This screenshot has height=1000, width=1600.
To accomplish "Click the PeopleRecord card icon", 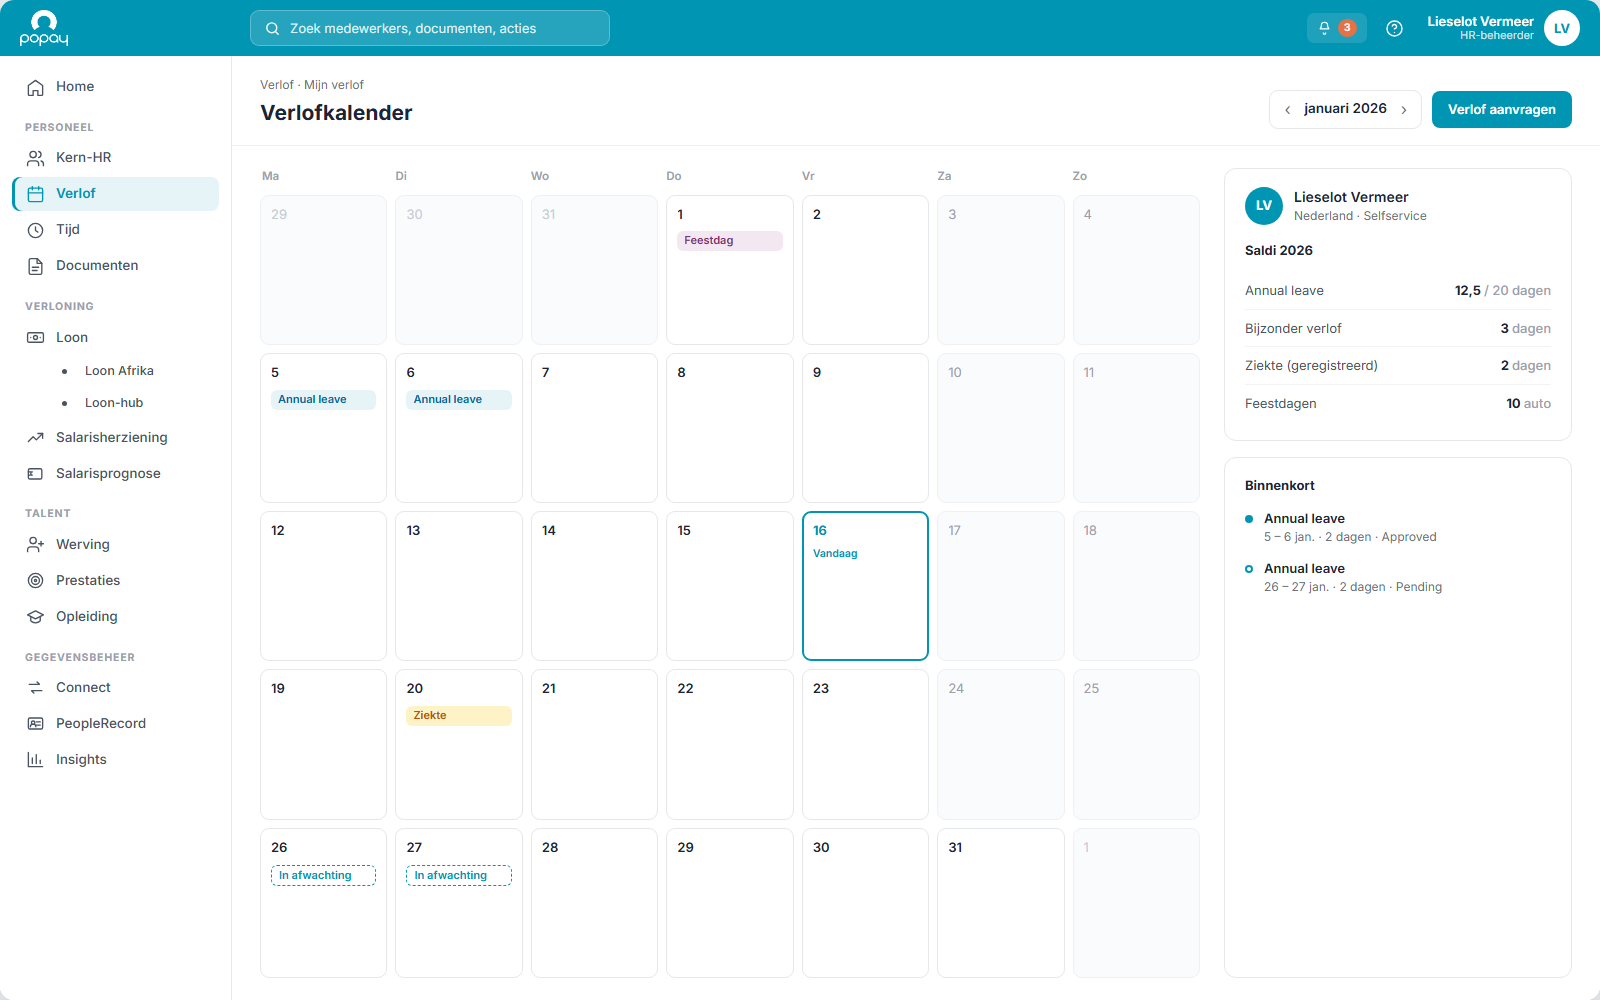I will (36, 724).
